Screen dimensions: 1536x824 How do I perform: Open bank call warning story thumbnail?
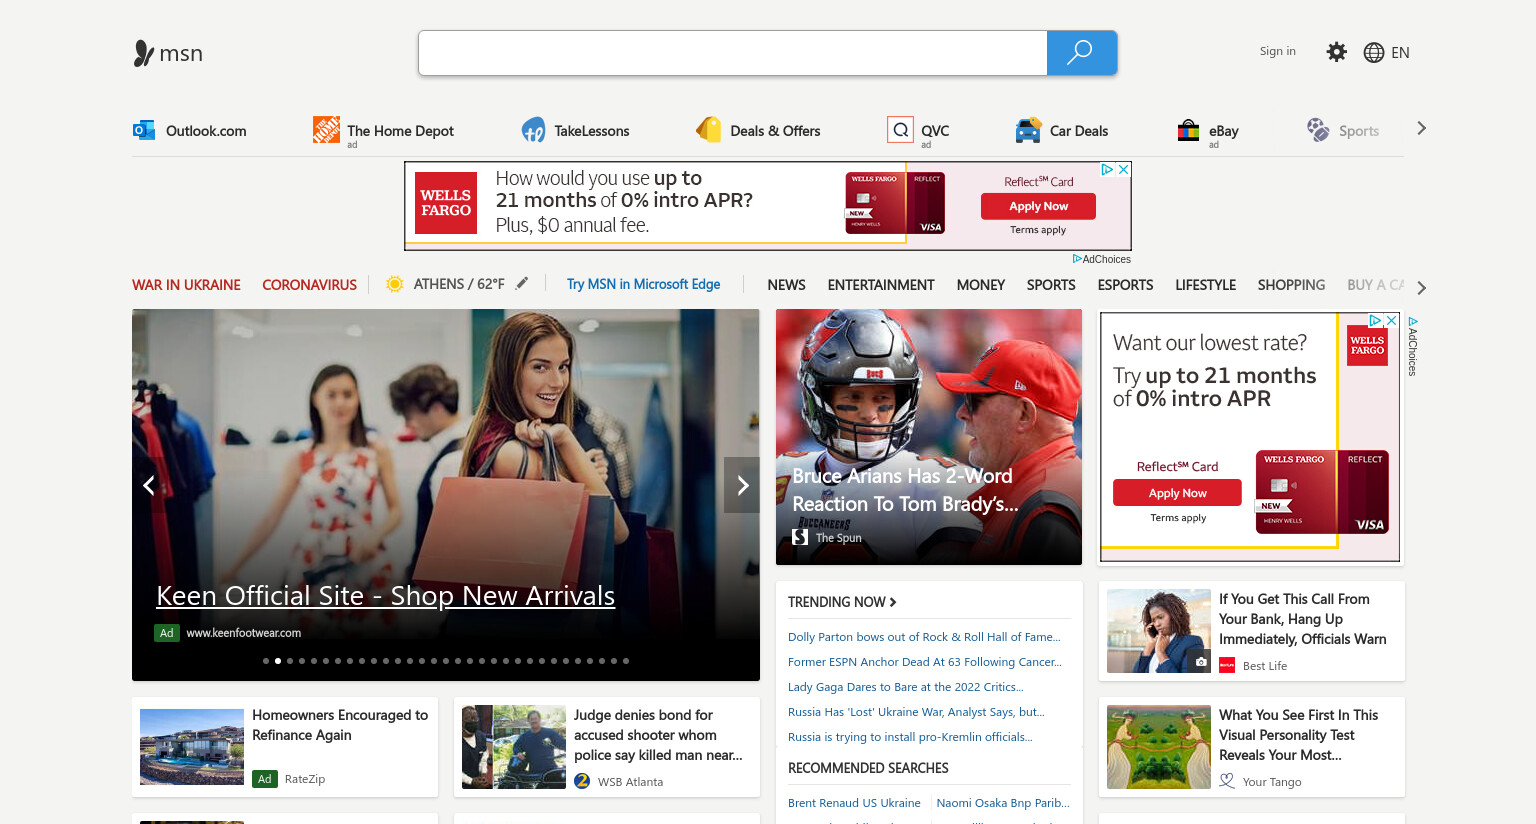tap(1159, 631)
